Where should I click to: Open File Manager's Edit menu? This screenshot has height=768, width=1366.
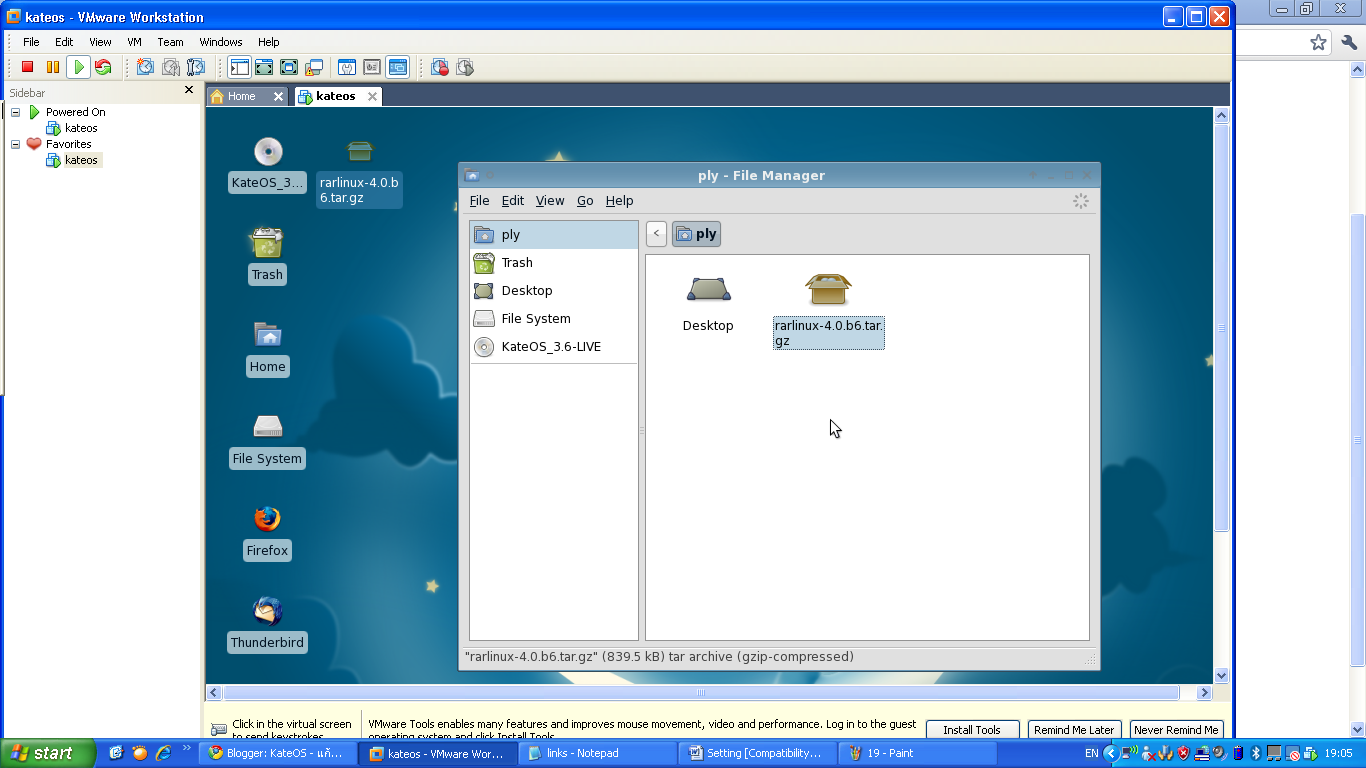point(513,201)
